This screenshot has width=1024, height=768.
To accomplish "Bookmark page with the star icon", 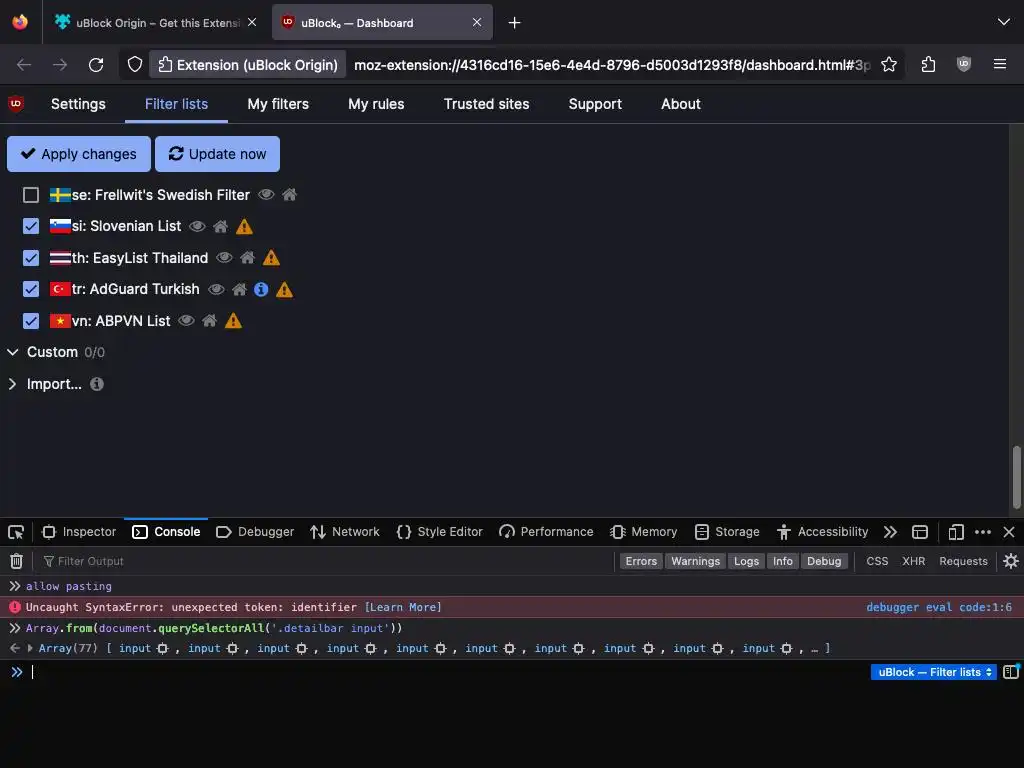I will [889, 65].
